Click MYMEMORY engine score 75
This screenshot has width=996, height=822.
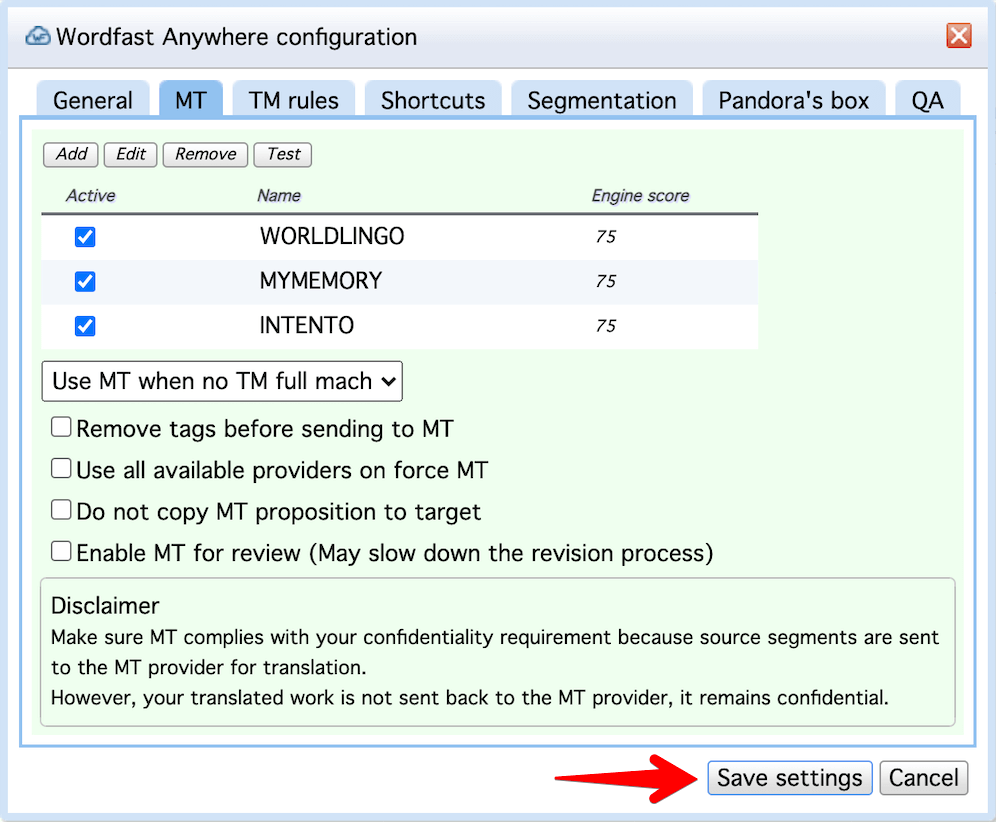pyautogui.click(x=605, y=281)
